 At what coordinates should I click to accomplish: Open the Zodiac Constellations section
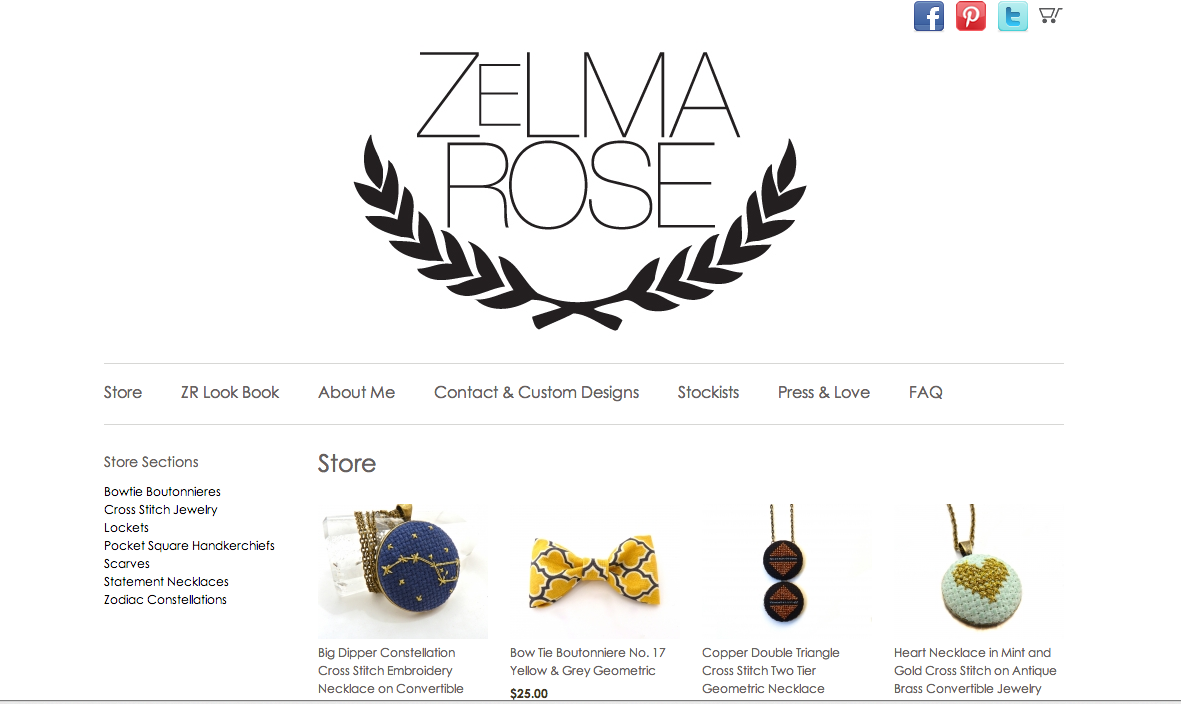(x=165, y=600)
